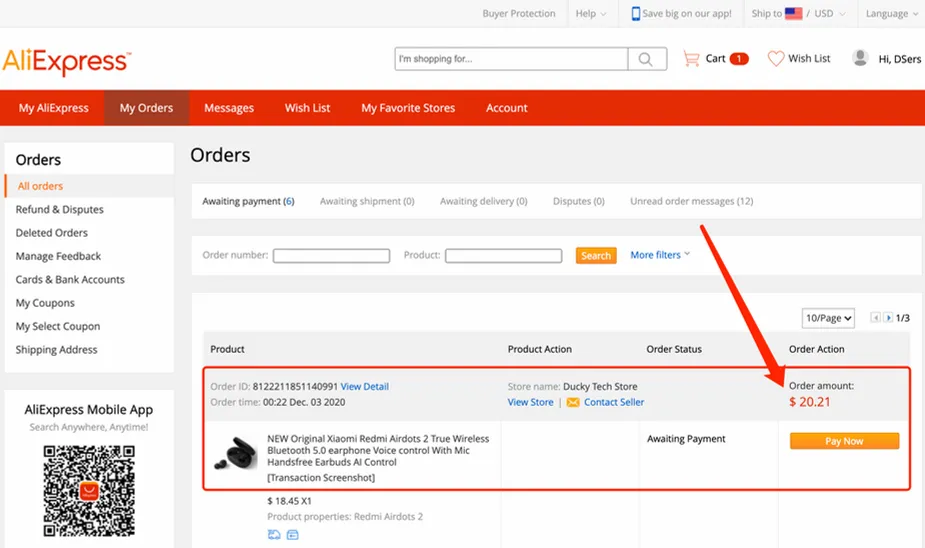
Task: Click the I'm shopping for search field
Action: (511, 59)
